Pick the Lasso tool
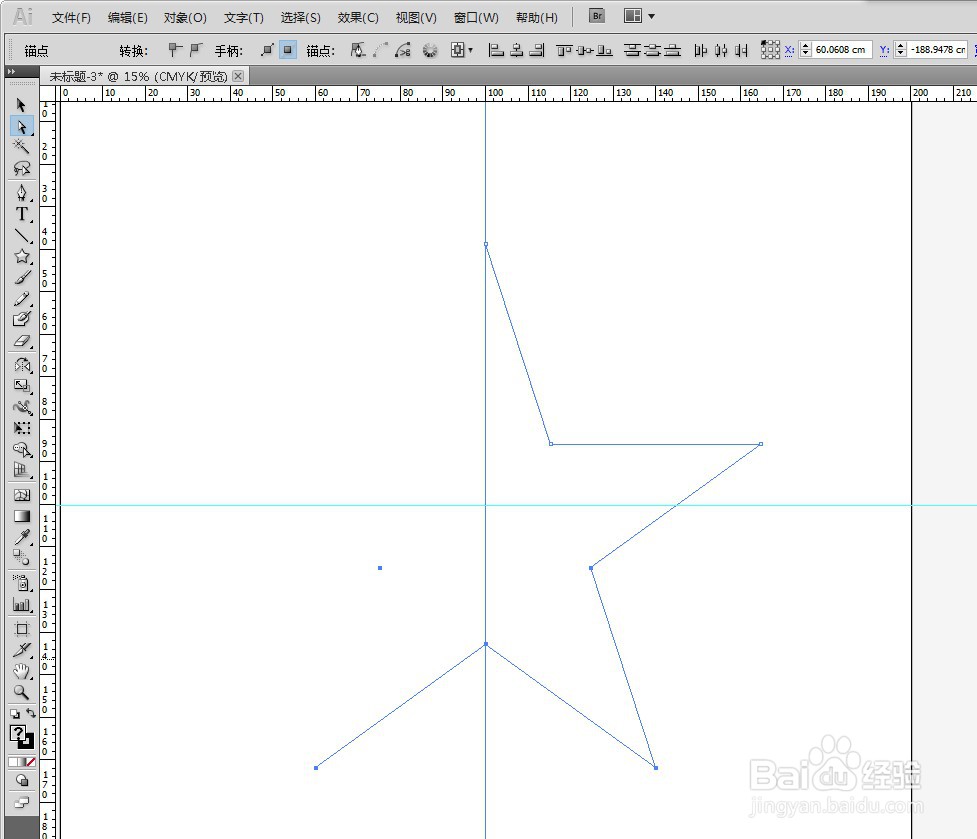 (x=22, y=168)
